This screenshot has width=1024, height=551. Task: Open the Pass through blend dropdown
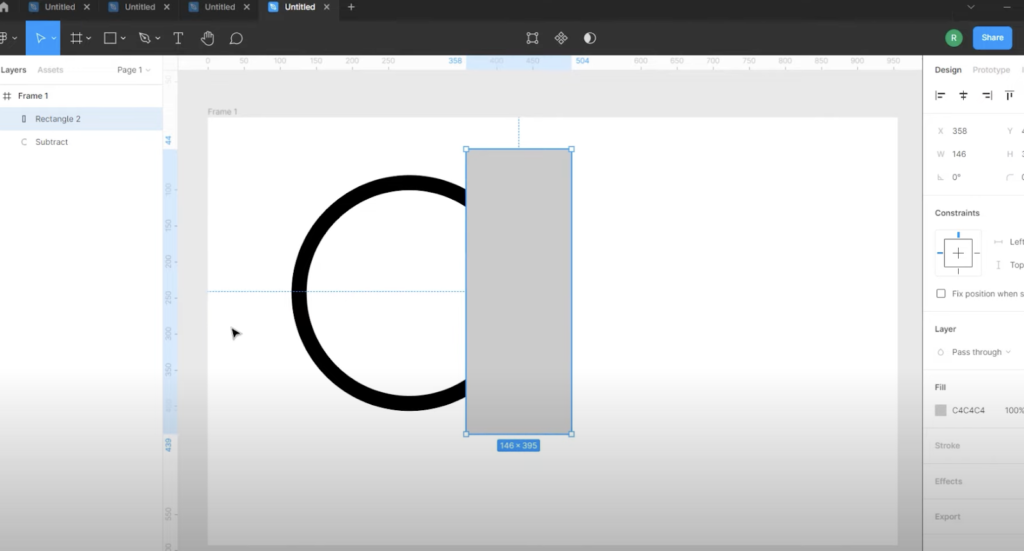tap(981, 352)
